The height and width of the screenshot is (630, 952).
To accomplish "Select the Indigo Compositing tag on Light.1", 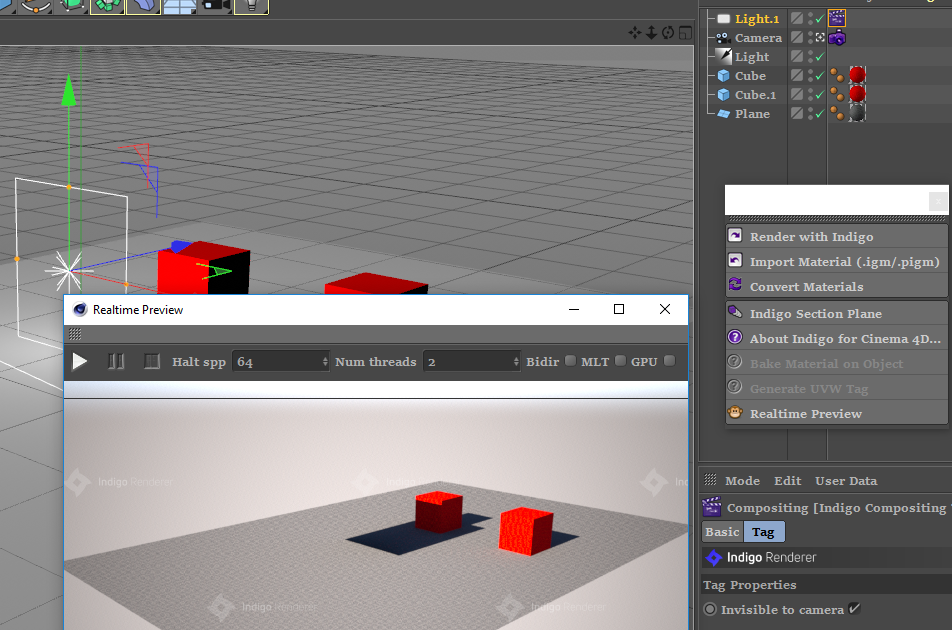I will (837, 18).
